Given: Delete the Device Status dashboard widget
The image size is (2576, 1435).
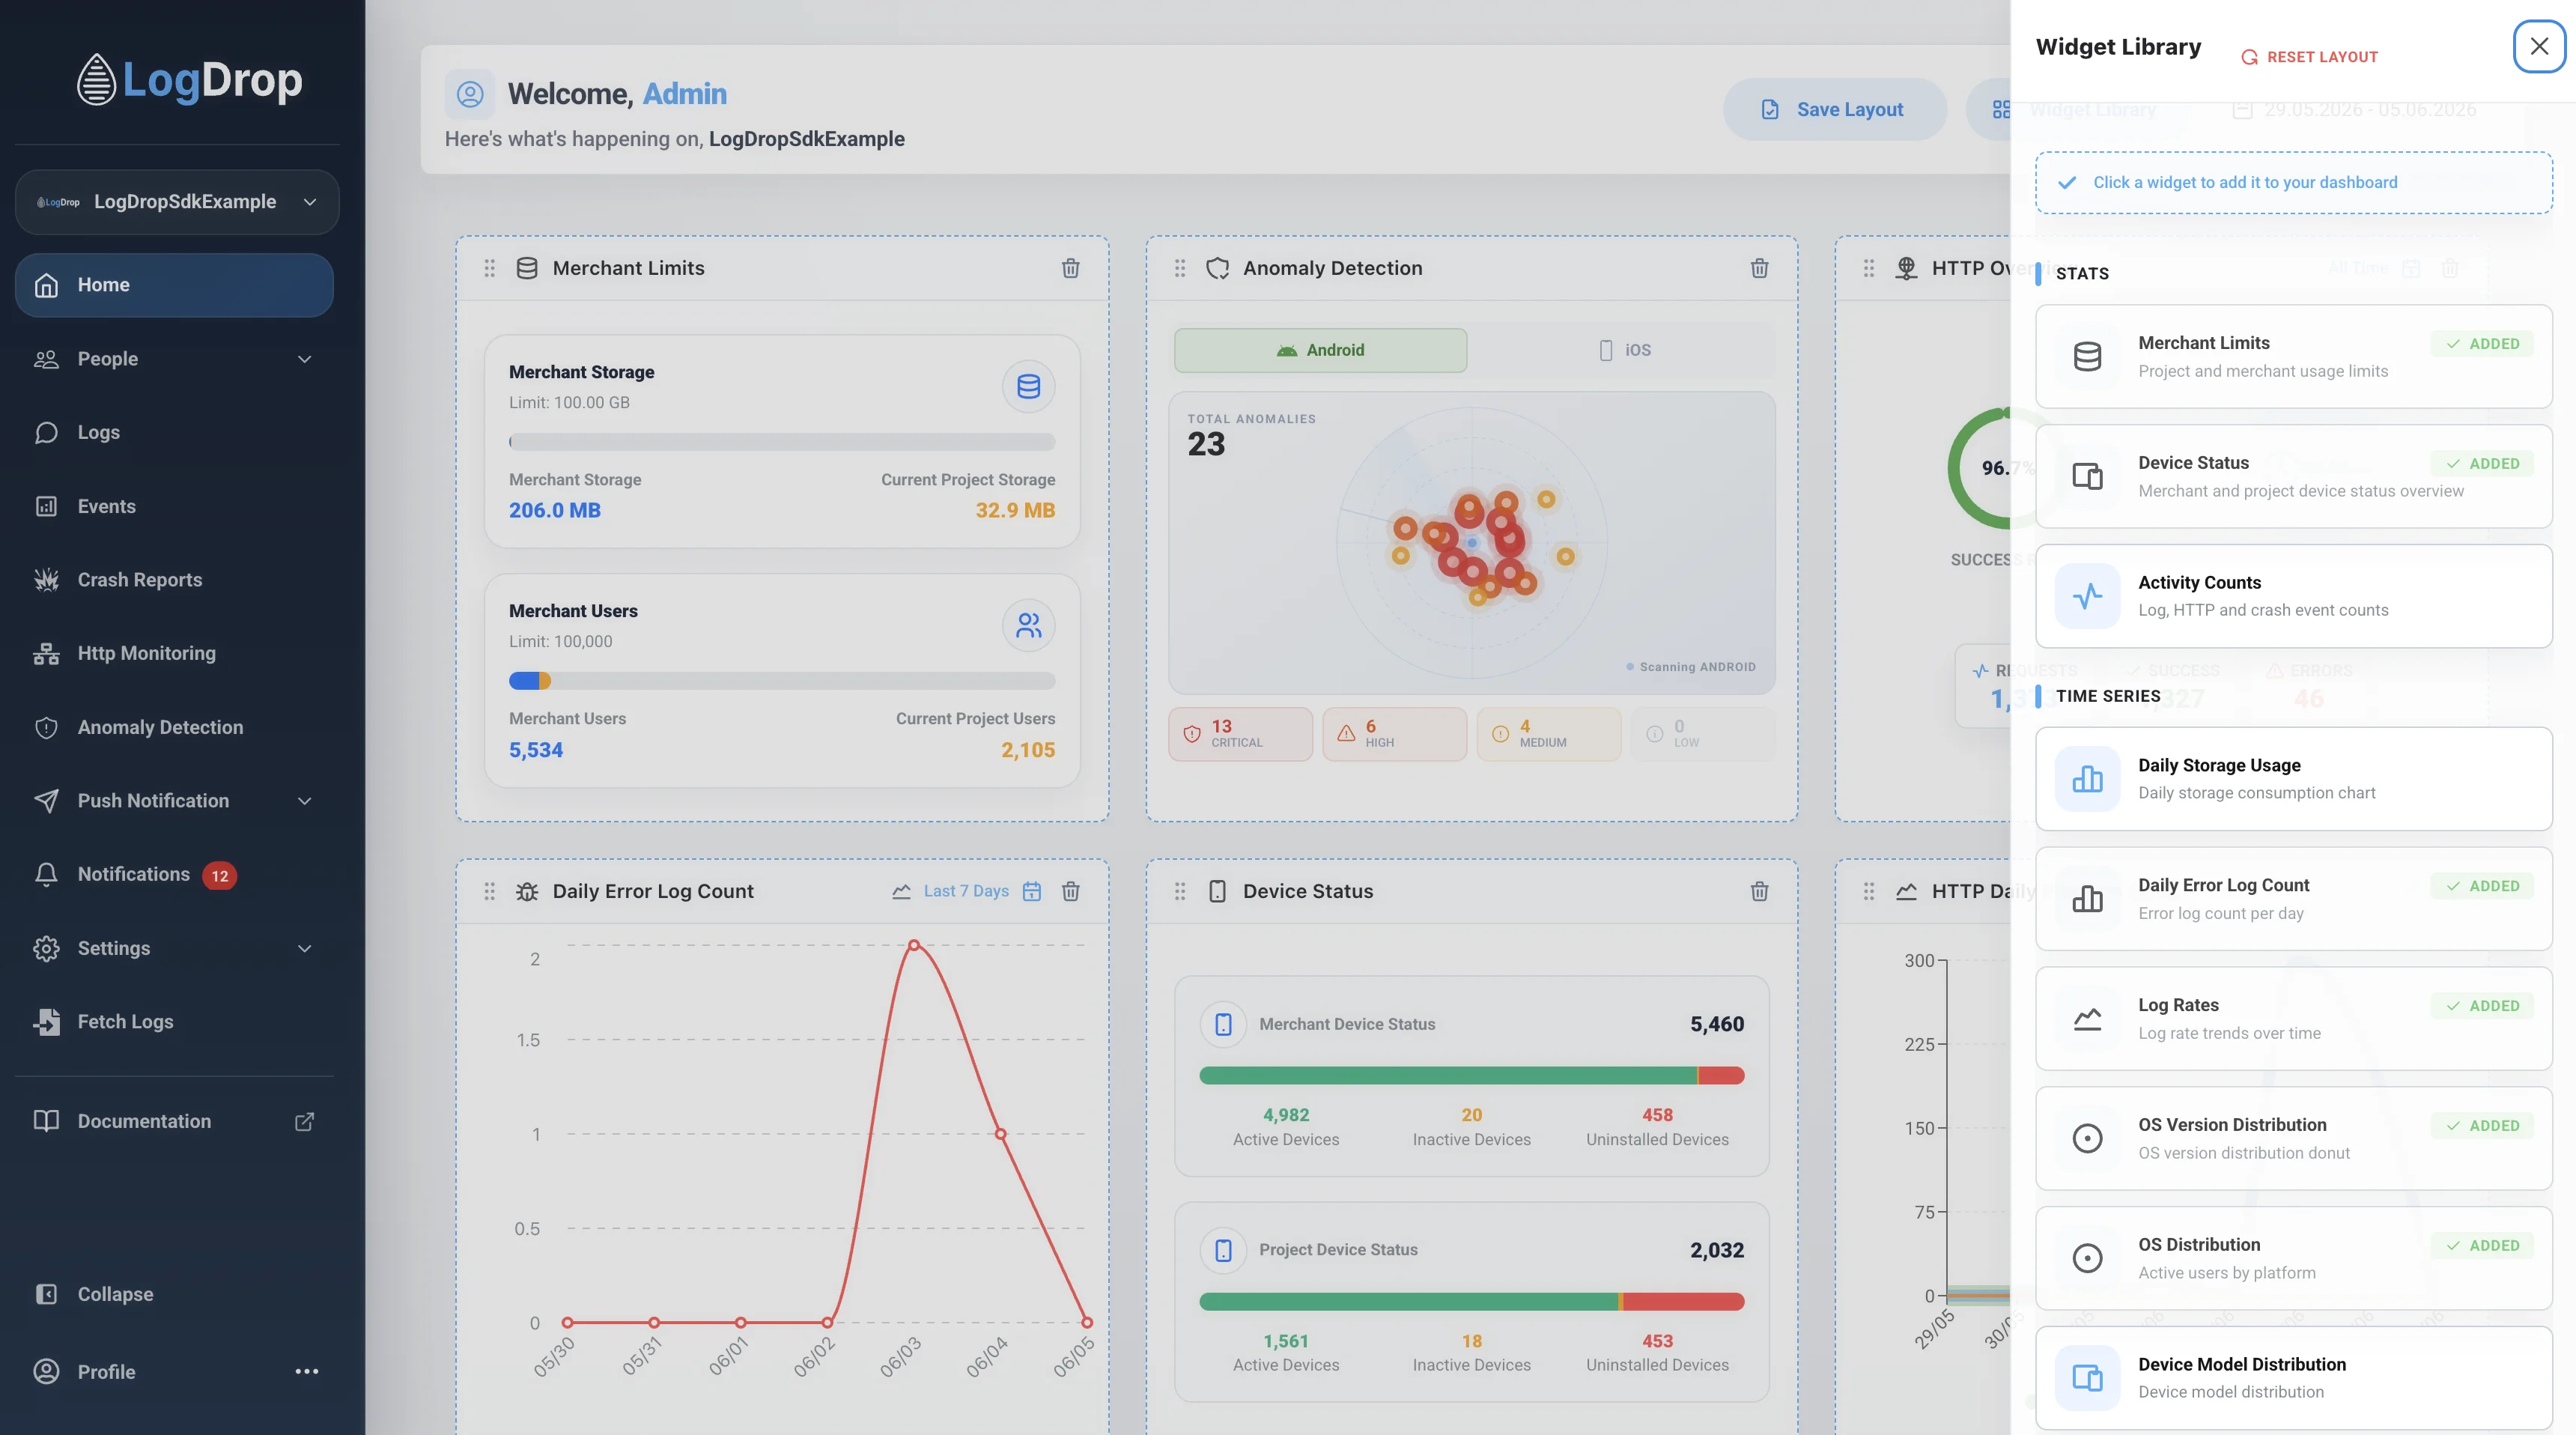Looking at the screenshot, I should tap(1759, 891).
